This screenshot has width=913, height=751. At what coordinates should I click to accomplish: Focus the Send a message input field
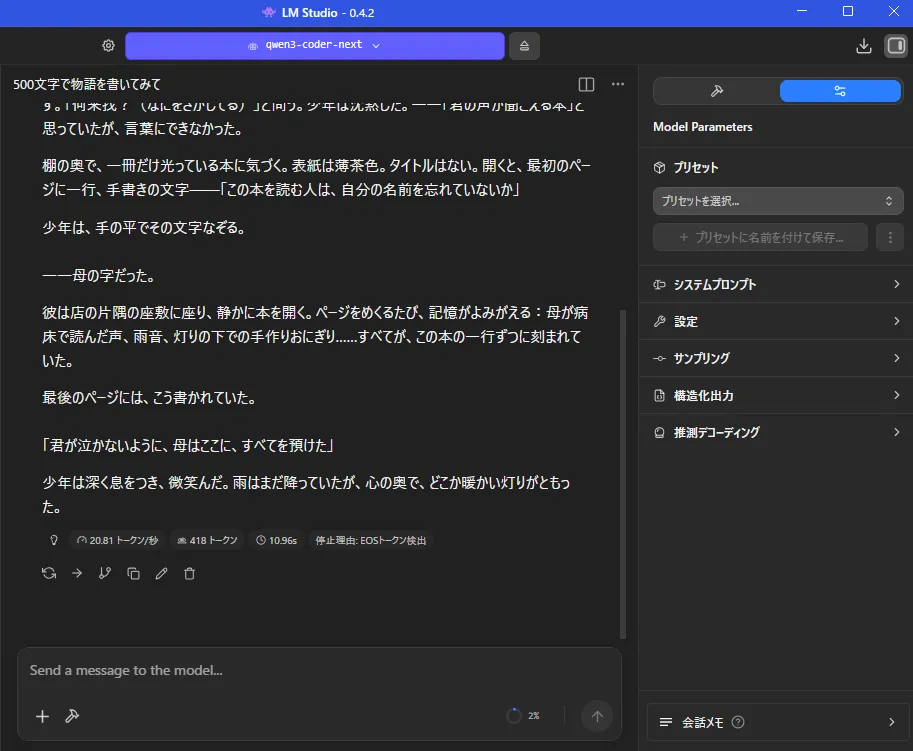click(x=300, y=670)
